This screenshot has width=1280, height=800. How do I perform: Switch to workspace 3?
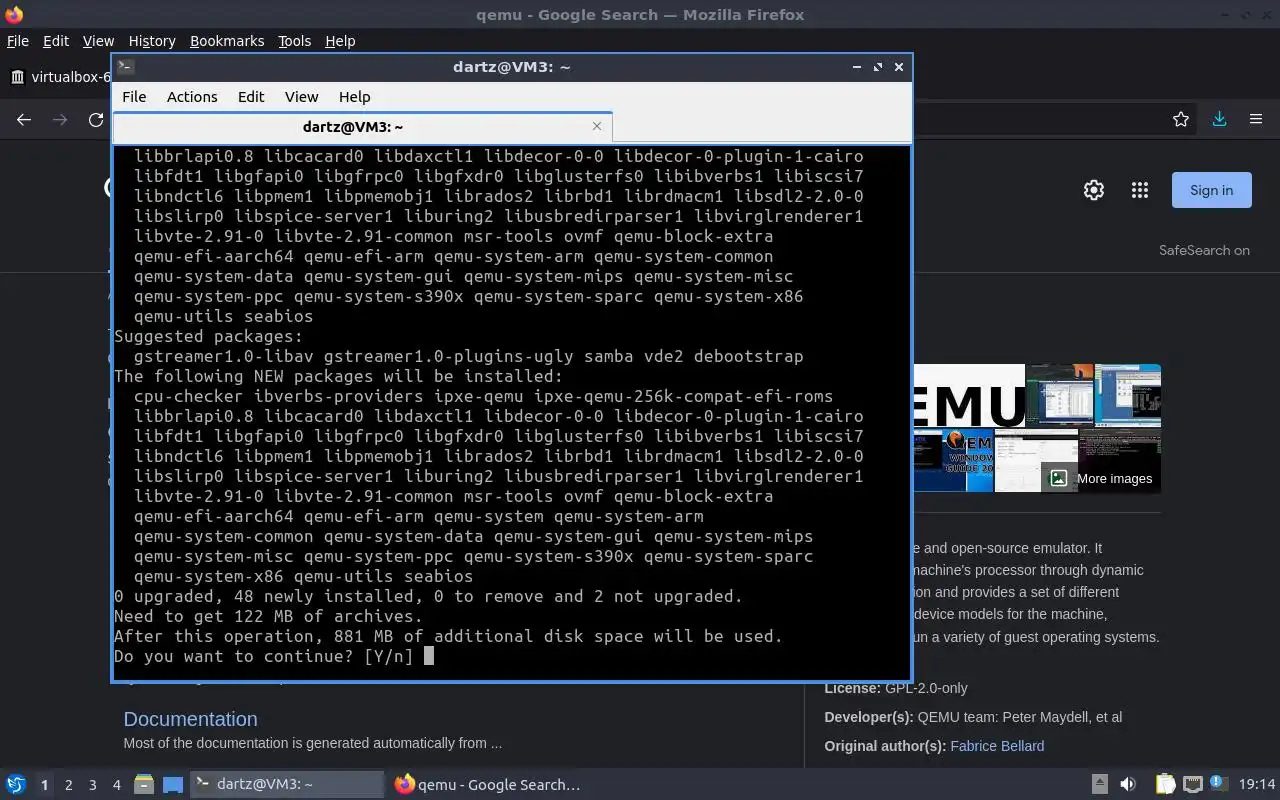tap(92, 785)
